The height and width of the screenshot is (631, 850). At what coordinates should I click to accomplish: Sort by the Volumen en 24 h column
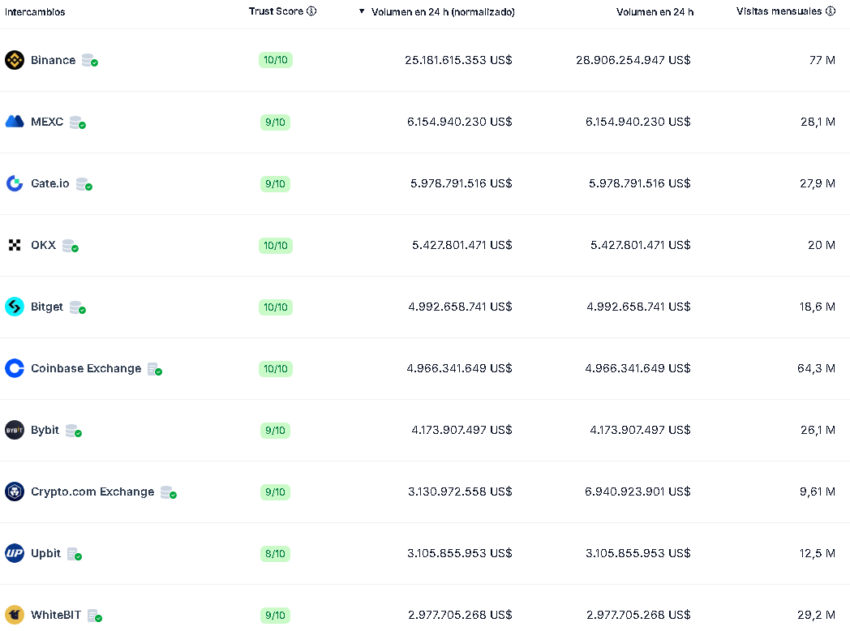click(655, 12)
